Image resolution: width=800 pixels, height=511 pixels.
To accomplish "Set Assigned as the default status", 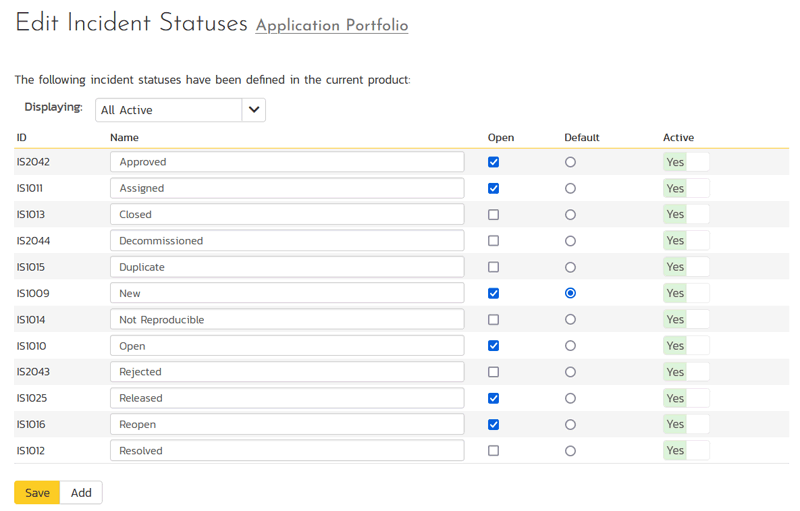I will (570, 188).
